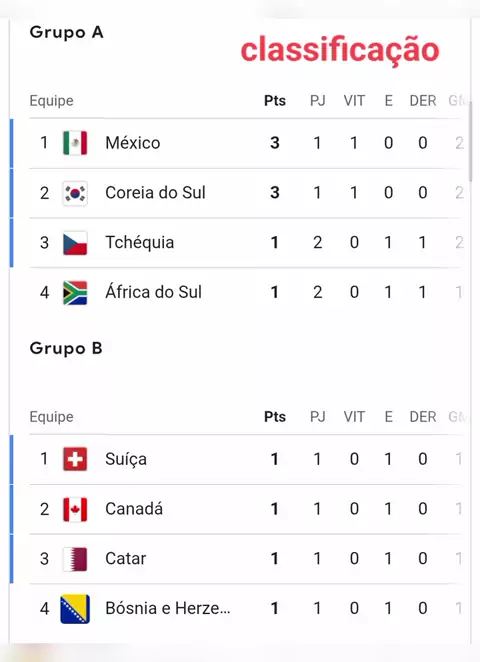Image resolution: width=480 pixels, height=662 pixels.
Task: Open the Tchéquia team name
Action: pyautogui.click(x=139, y=243)
